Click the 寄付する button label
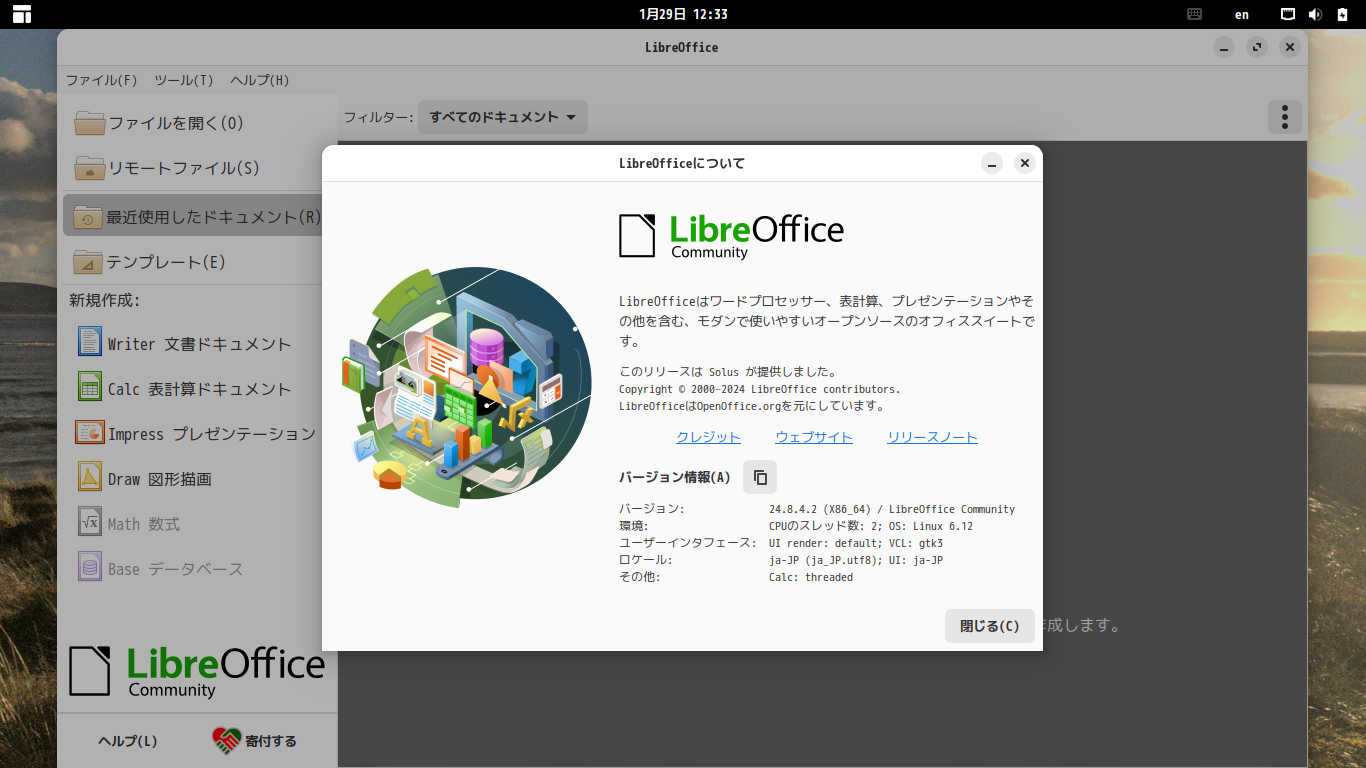The height and width of the screenshot is (768, 1366). pyautogui.click(x=271, y=741)
